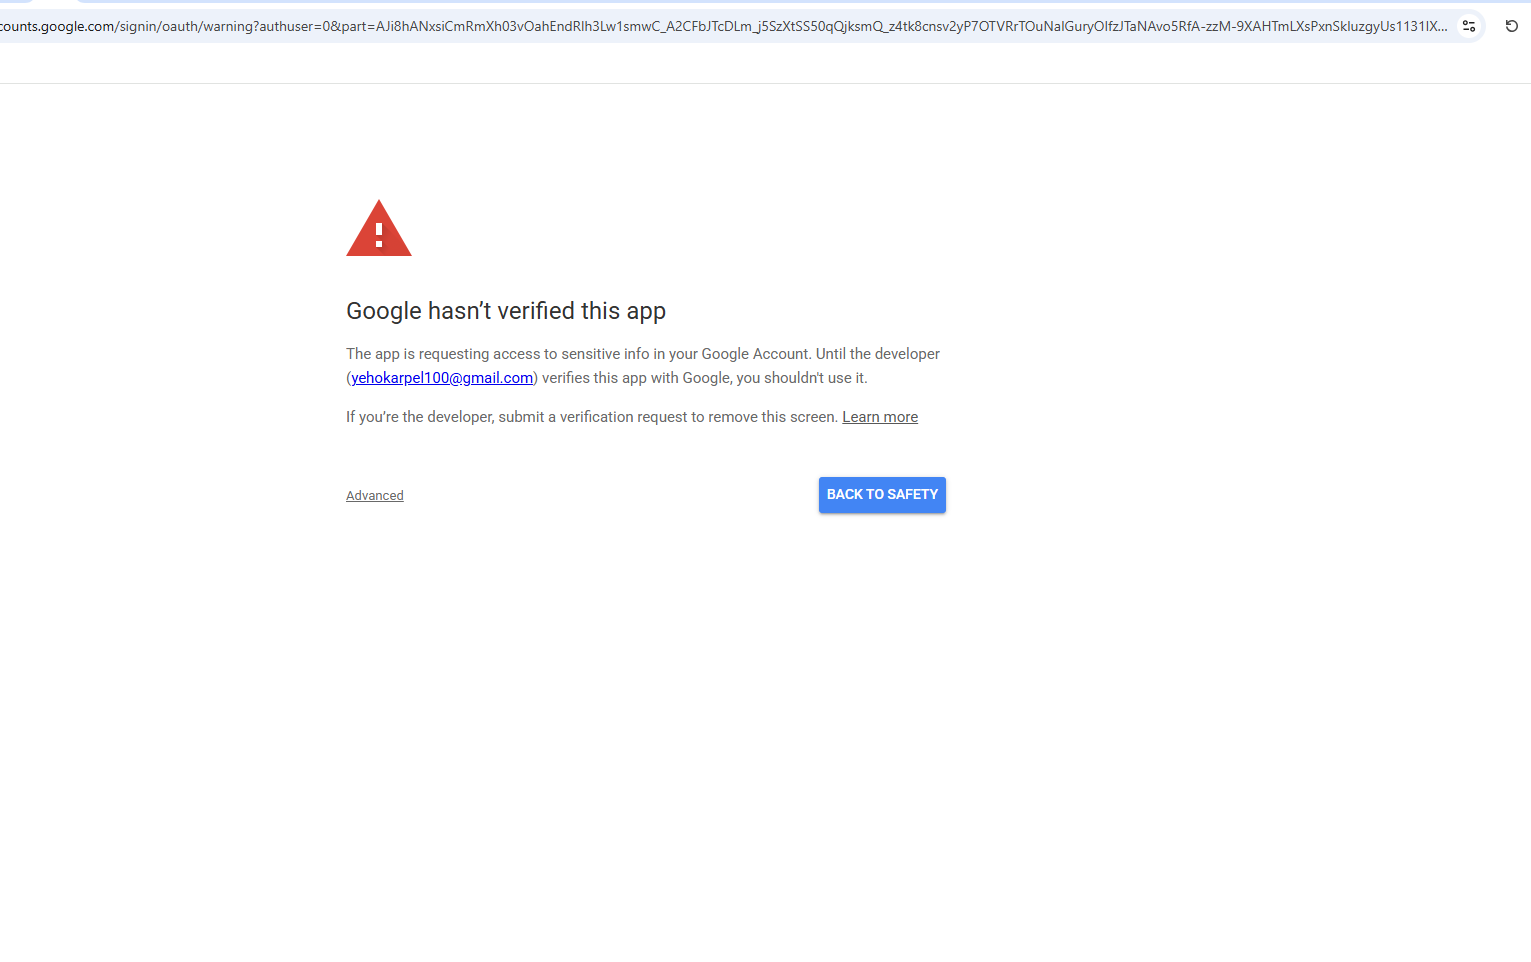Open the Learn more link
Image resolution: width=1531 pixels, height=962 pixels.
point(879,417)
